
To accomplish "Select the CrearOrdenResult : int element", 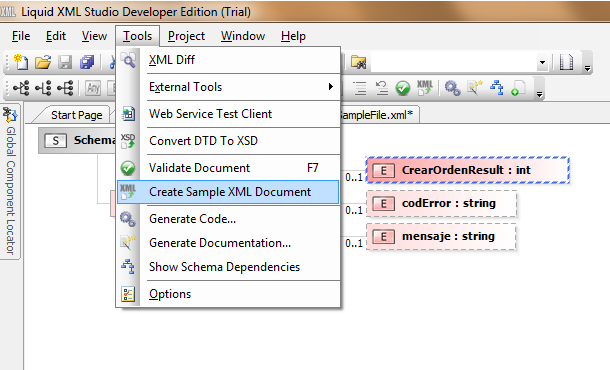I will pyautogui.click(x=467, y=170).
